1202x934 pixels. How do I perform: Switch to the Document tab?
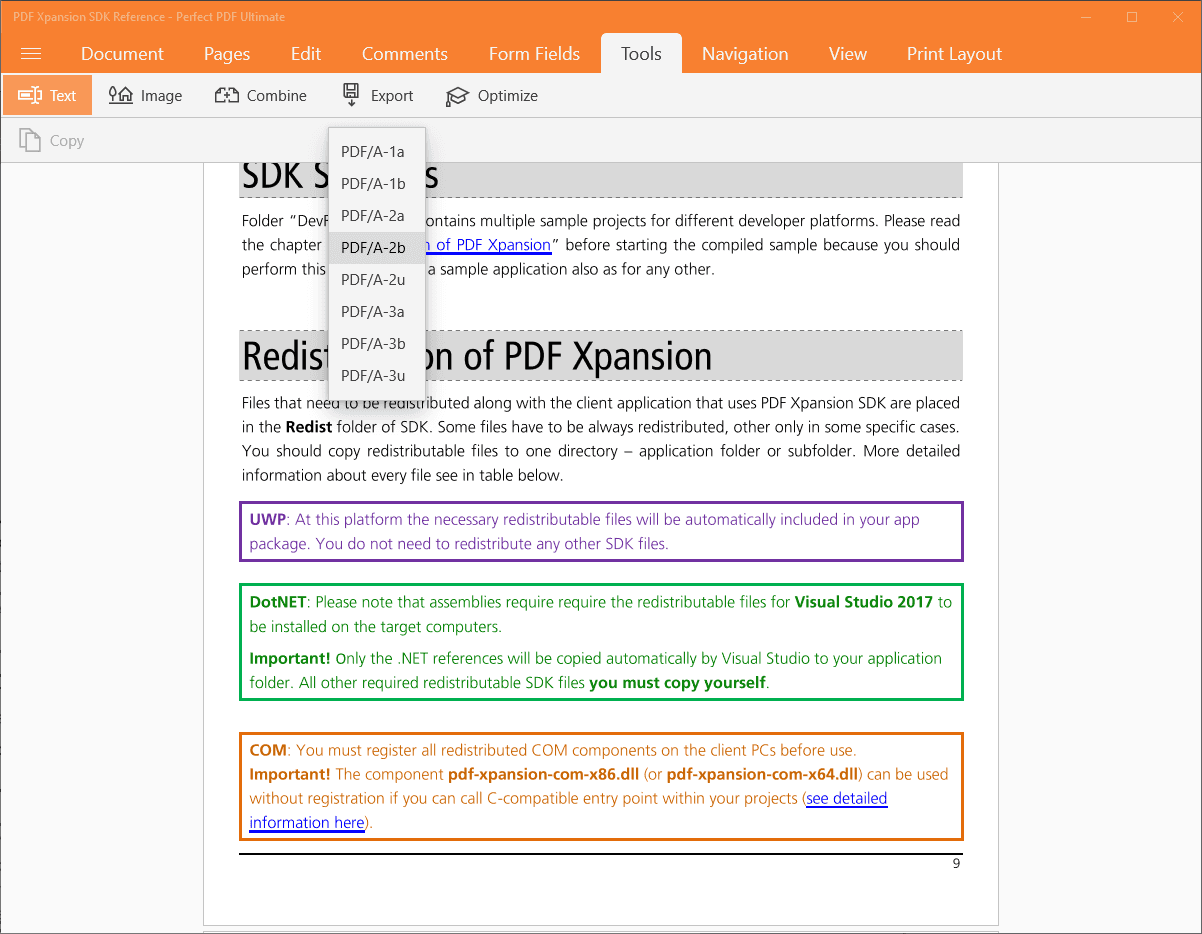click(122, 54)
